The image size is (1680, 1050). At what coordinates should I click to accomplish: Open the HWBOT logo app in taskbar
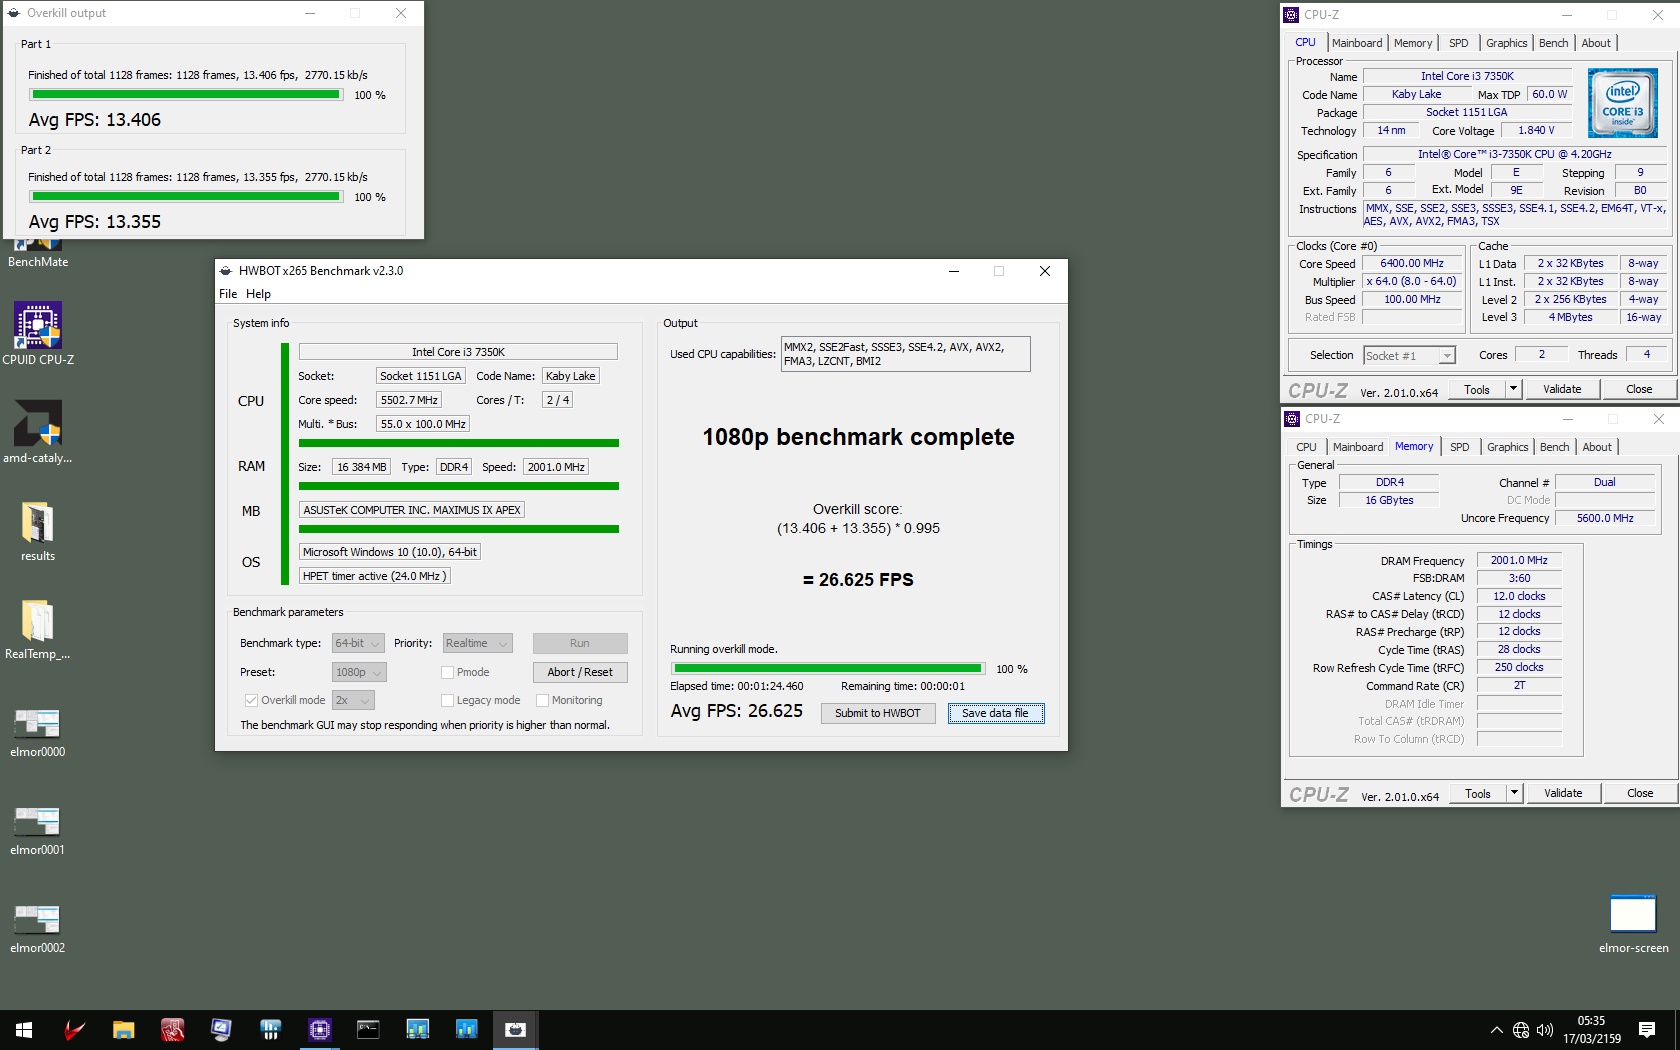pos(270,1029)
